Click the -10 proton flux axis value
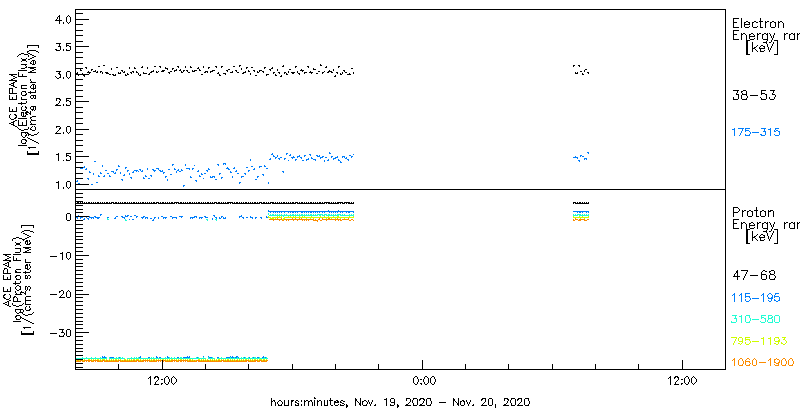The width and height of the screenshot is (800, 410). [62, 256]
